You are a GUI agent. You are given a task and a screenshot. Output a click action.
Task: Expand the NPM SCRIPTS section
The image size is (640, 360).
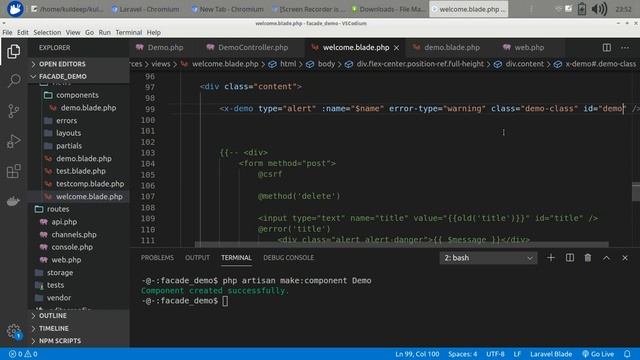click(x=79, y=341)
